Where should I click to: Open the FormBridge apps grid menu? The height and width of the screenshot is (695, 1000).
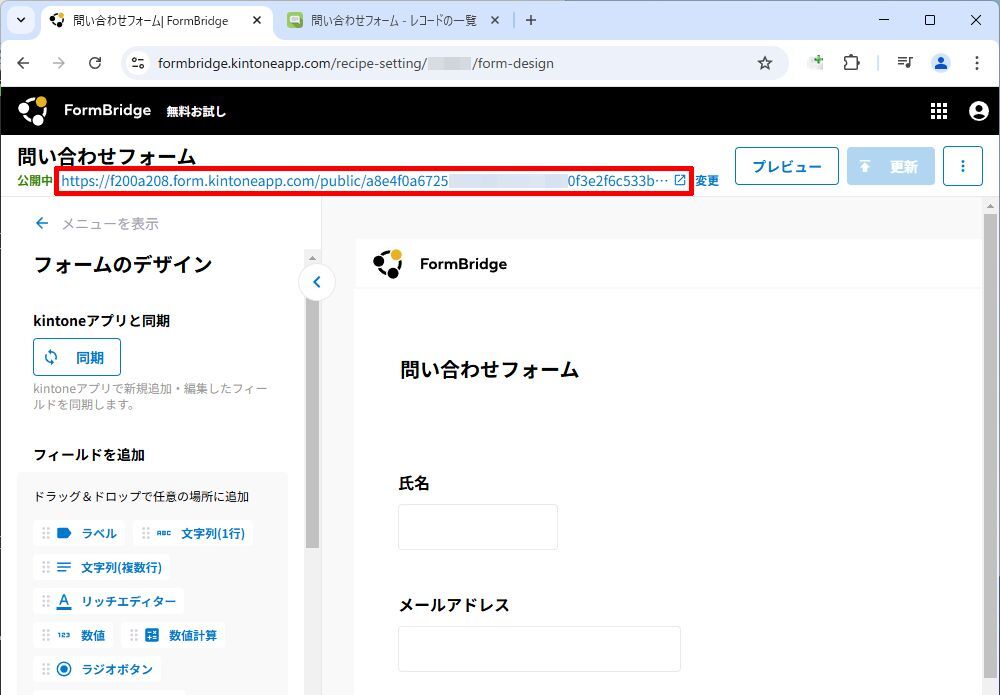(x=939, y=111)
